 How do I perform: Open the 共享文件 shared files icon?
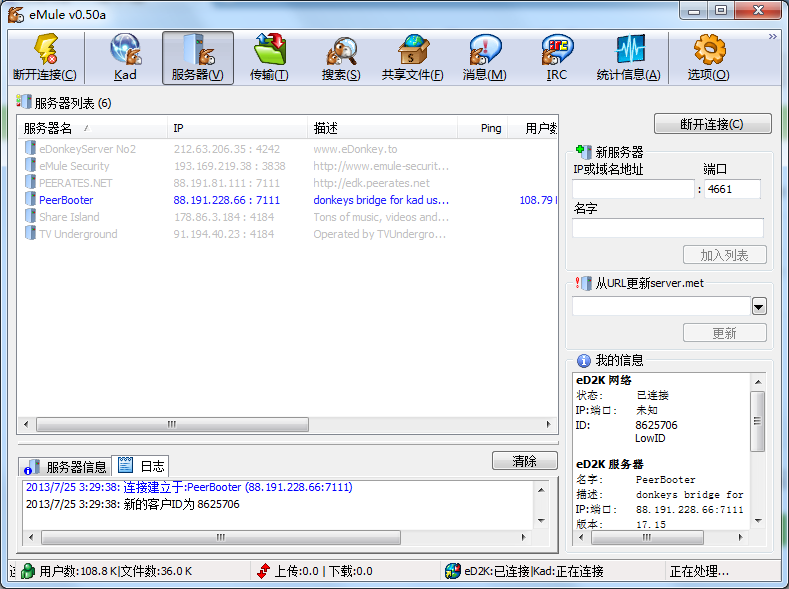point(413,49)
